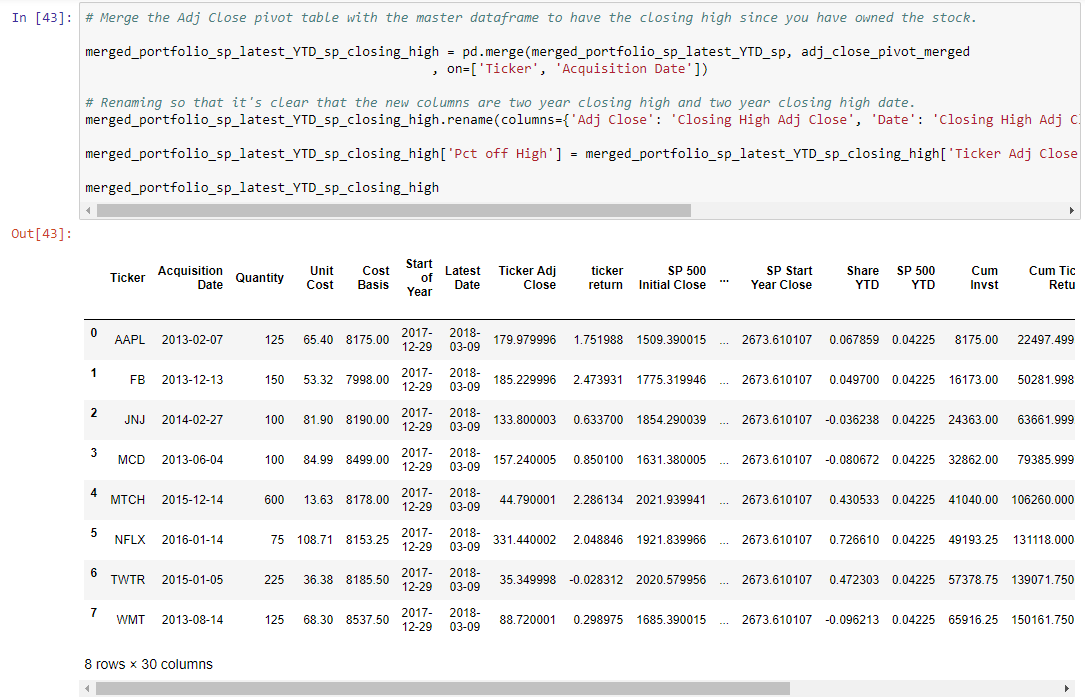Screen dimensions: 1085x699
Task: Click the 'Merge the Adj Close' comment line
Action: click(x=531, y=18)
